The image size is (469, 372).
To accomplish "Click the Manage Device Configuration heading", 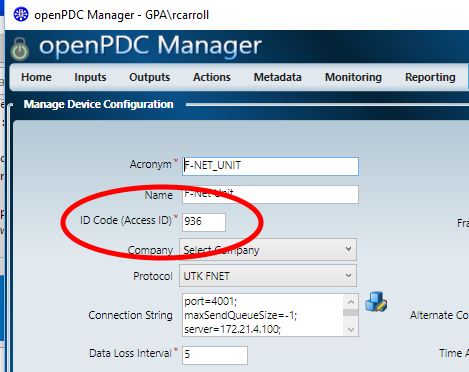I will [x=98, y=104].
